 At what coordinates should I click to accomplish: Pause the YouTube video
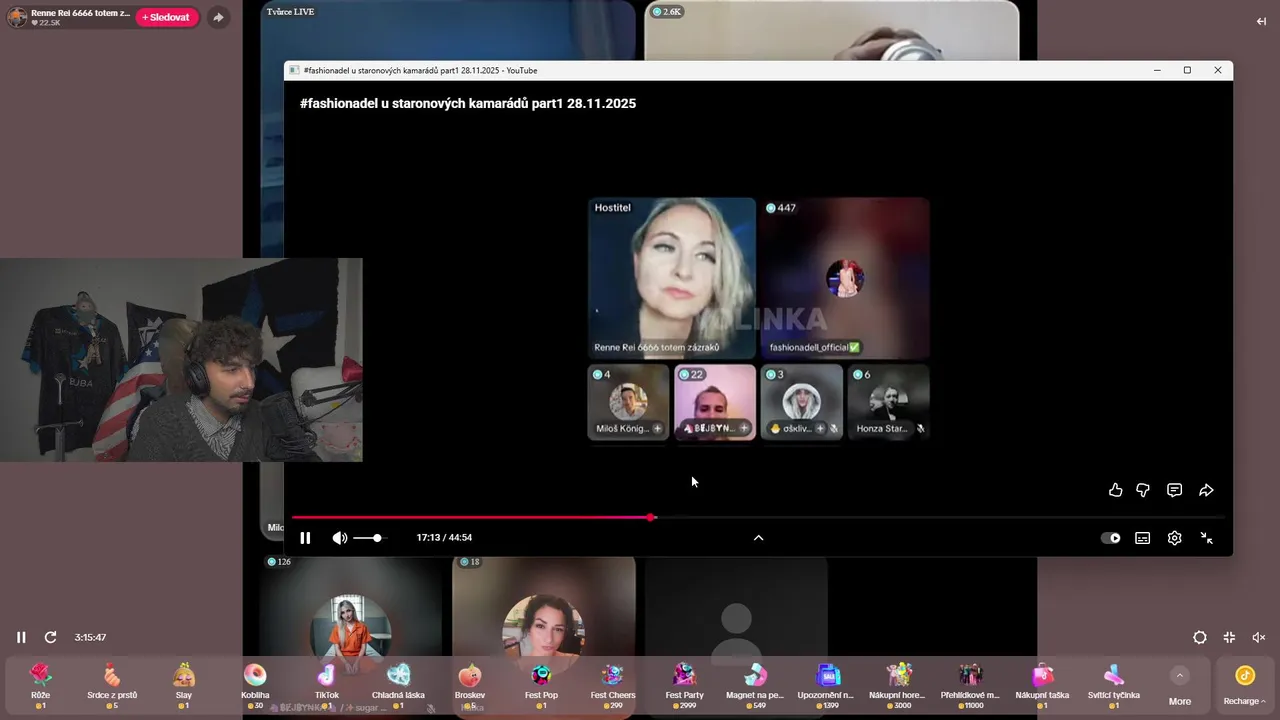305,538
